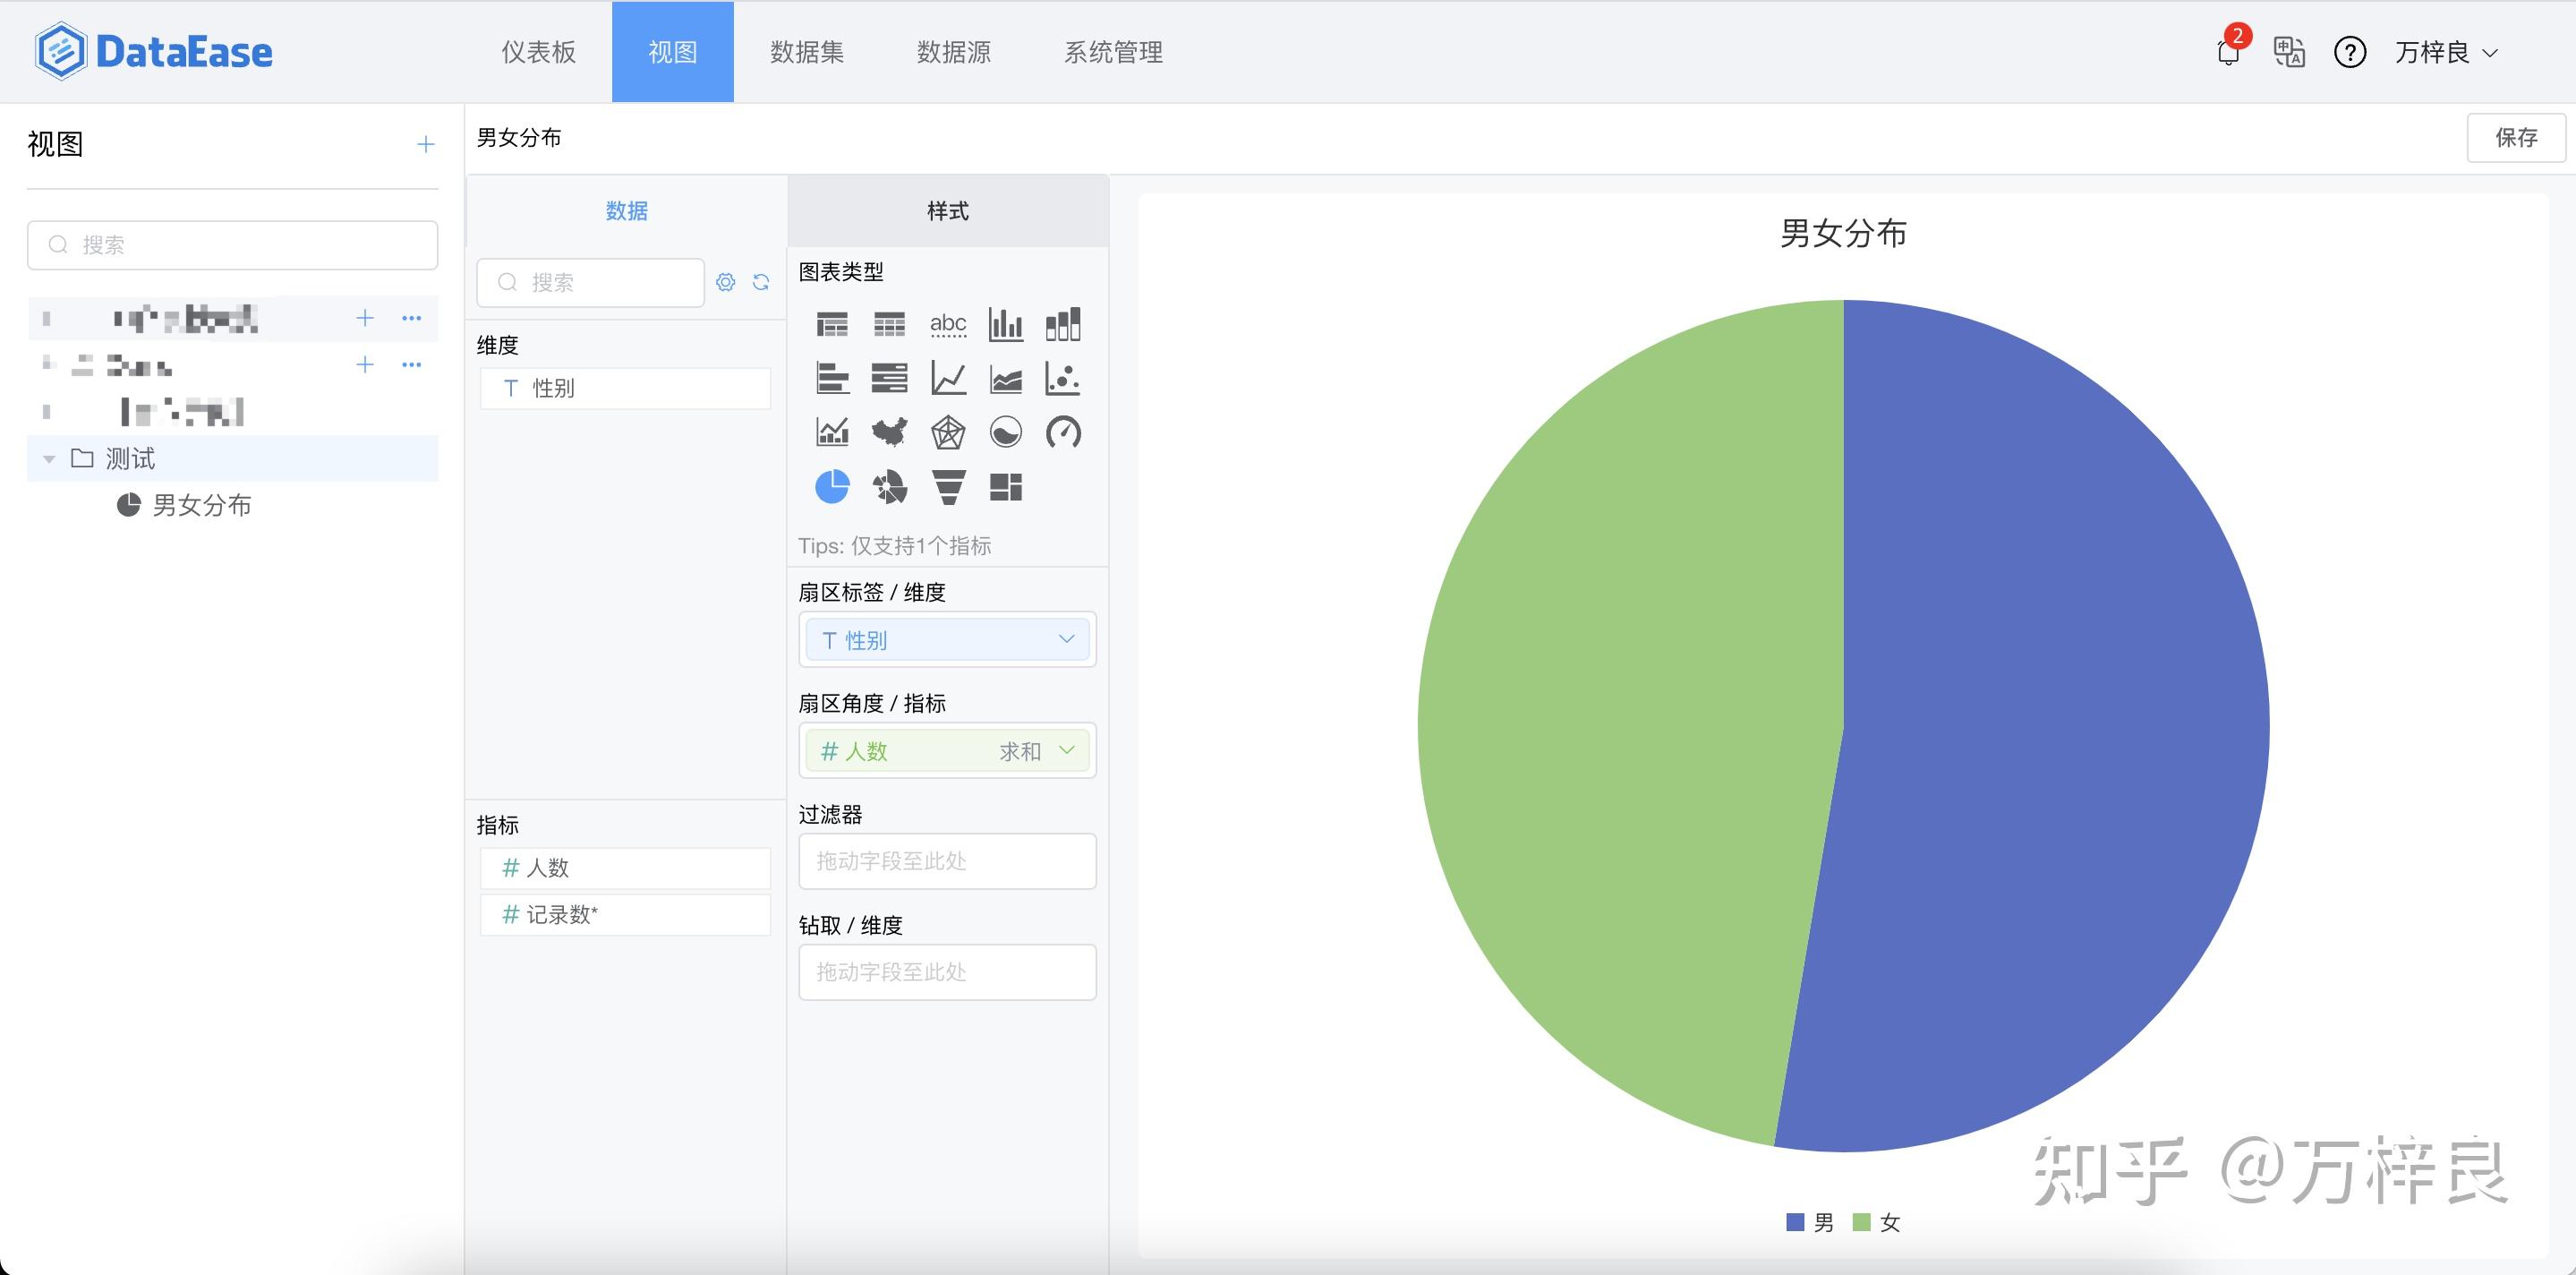Open the 男女分布 view in the tree
The image size is (2576, 1275).
point(184,505)
